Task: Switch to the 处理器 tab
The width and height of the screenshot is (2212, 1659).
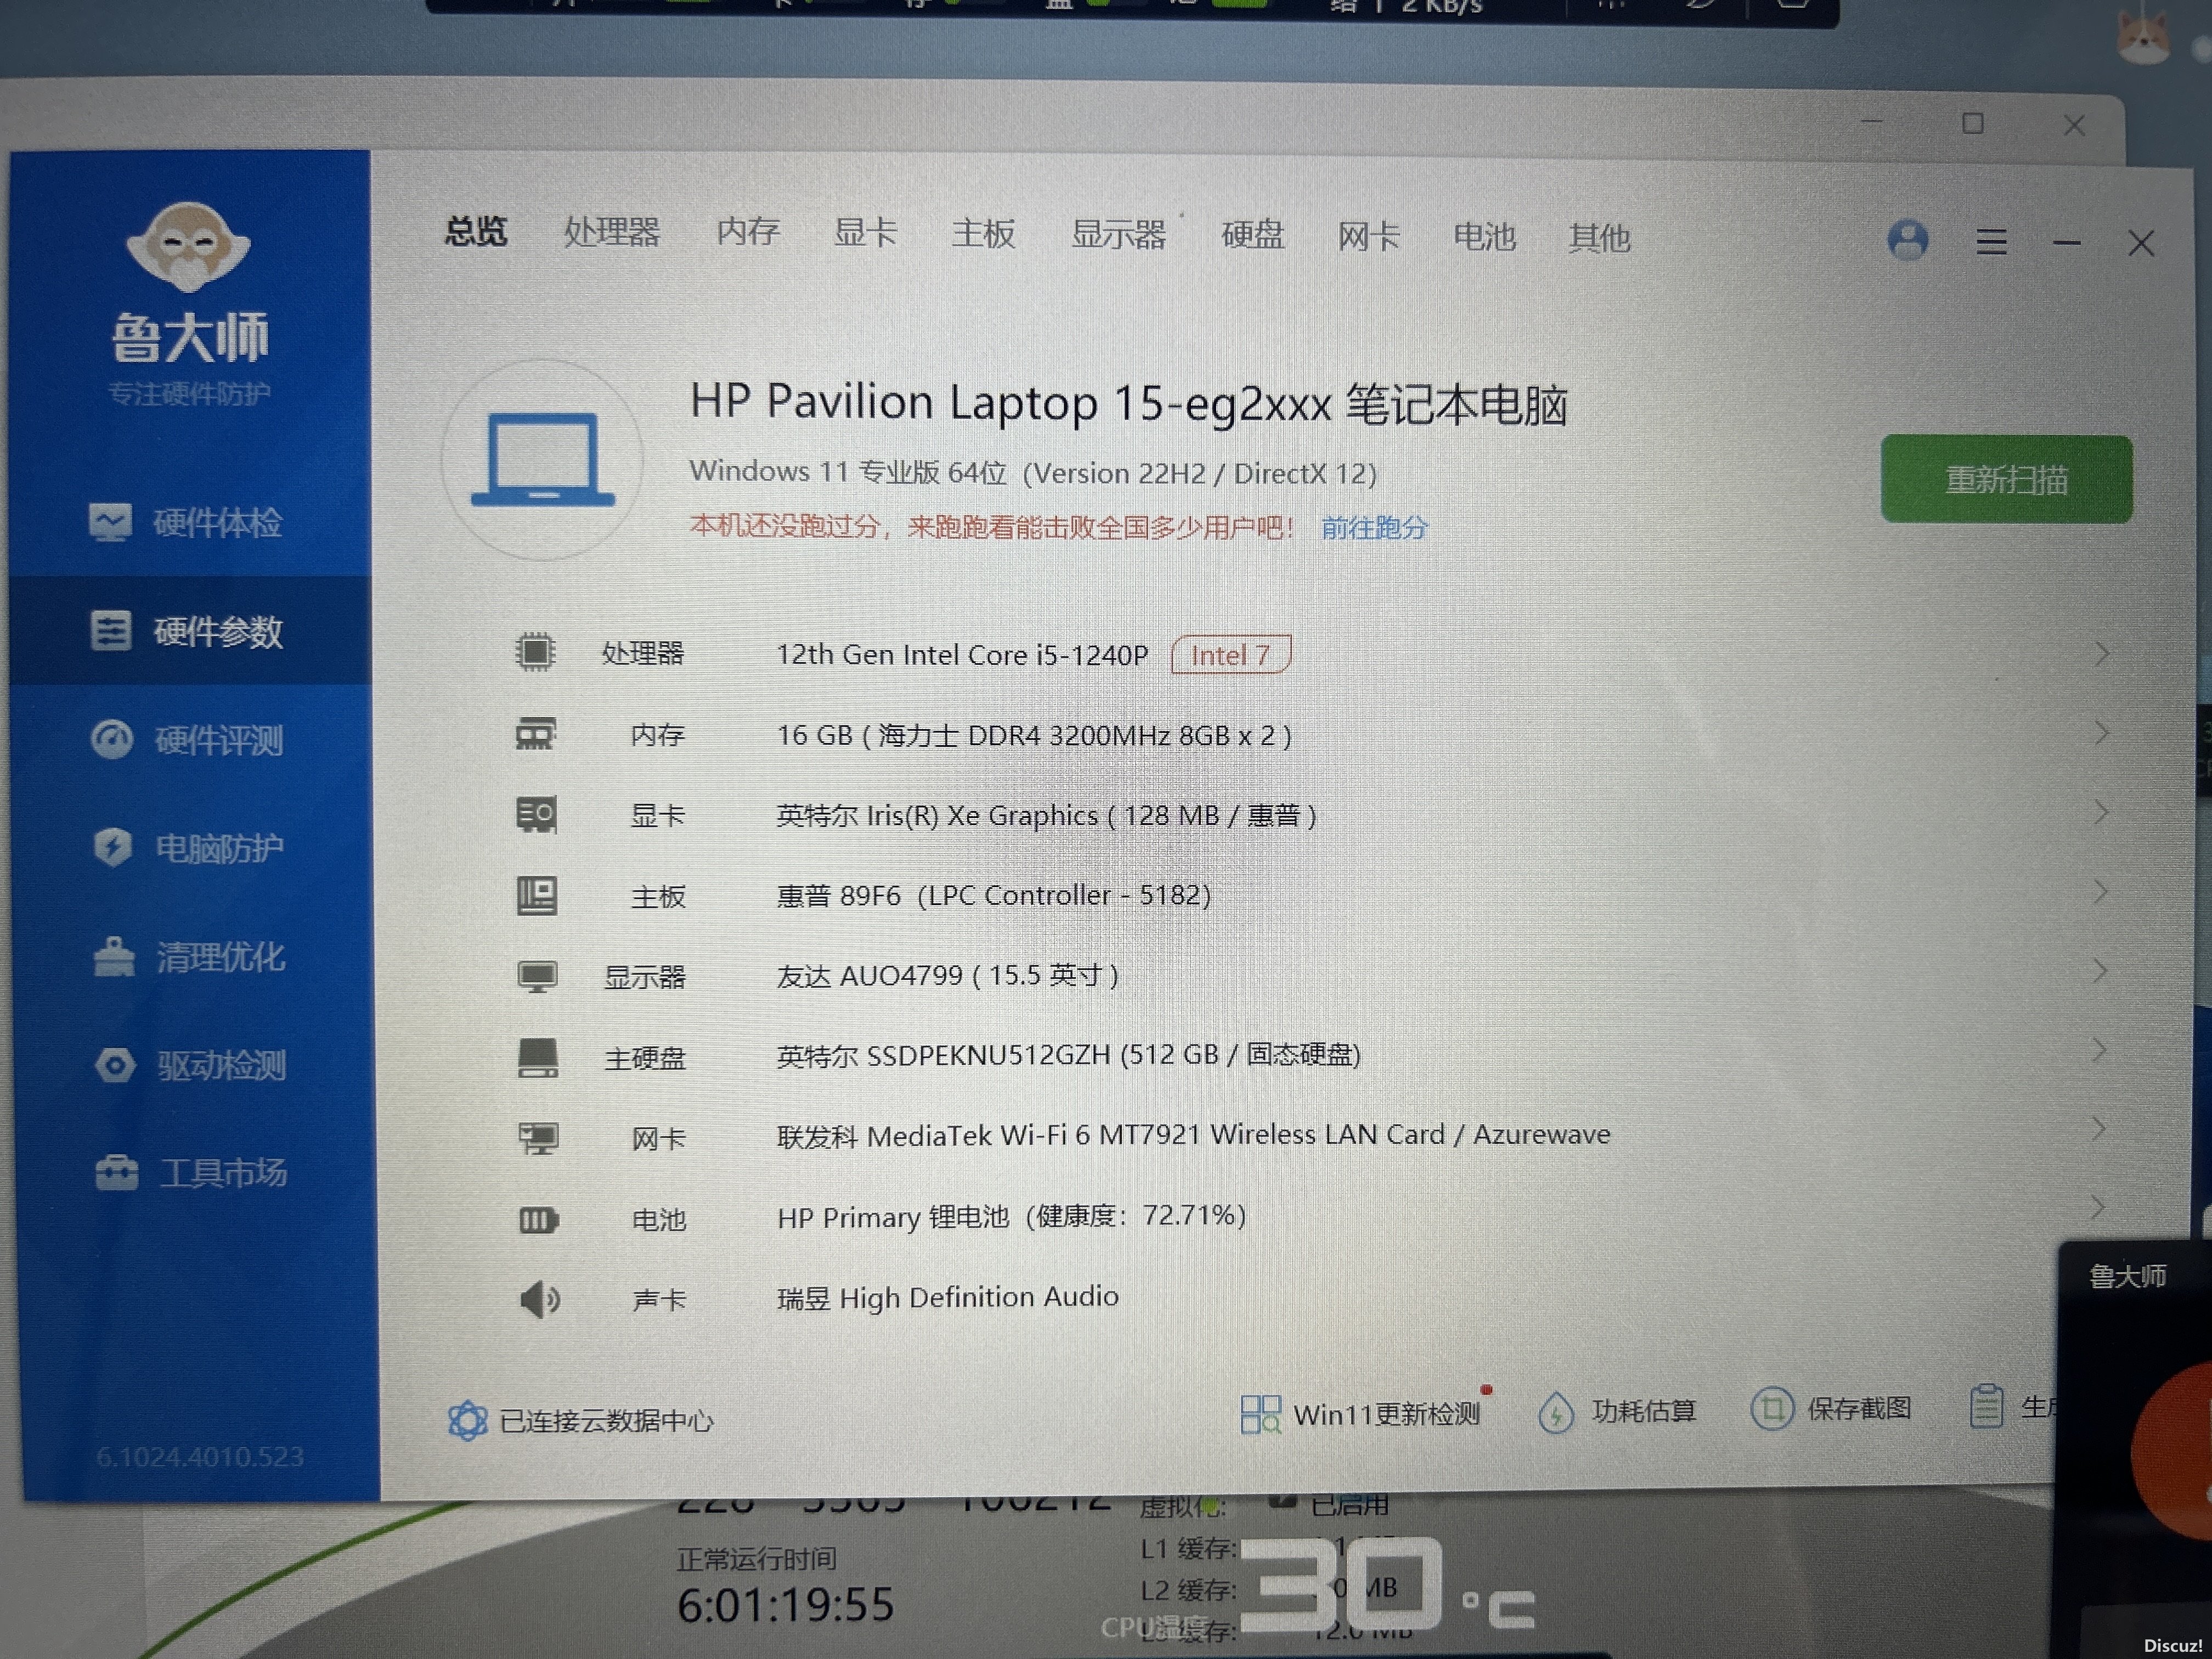Action: [612, 232]
